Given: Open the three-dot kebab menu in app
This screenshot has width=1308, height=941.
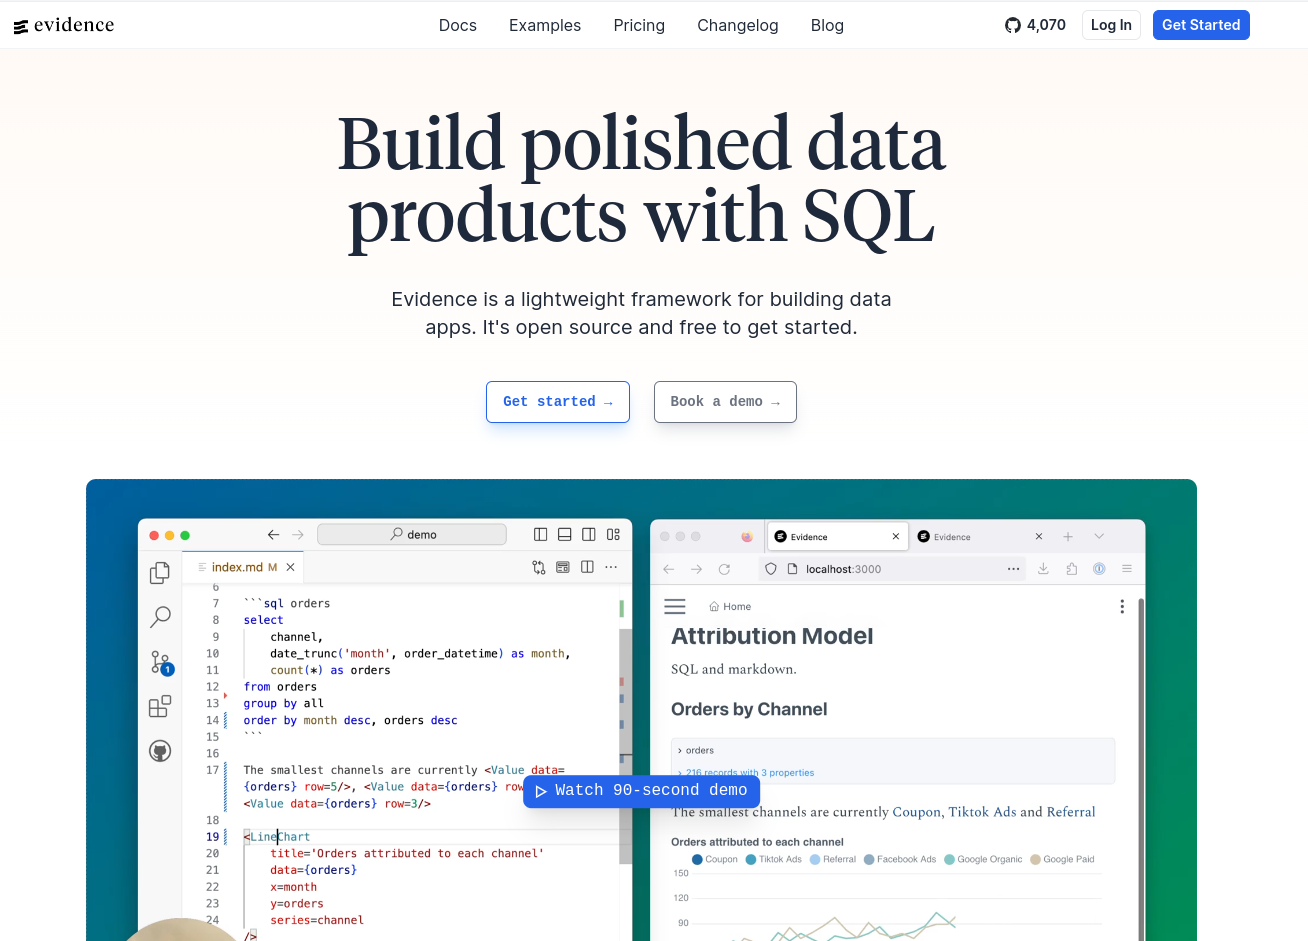Looking at the screenshot, I should tap(1122, 607).
